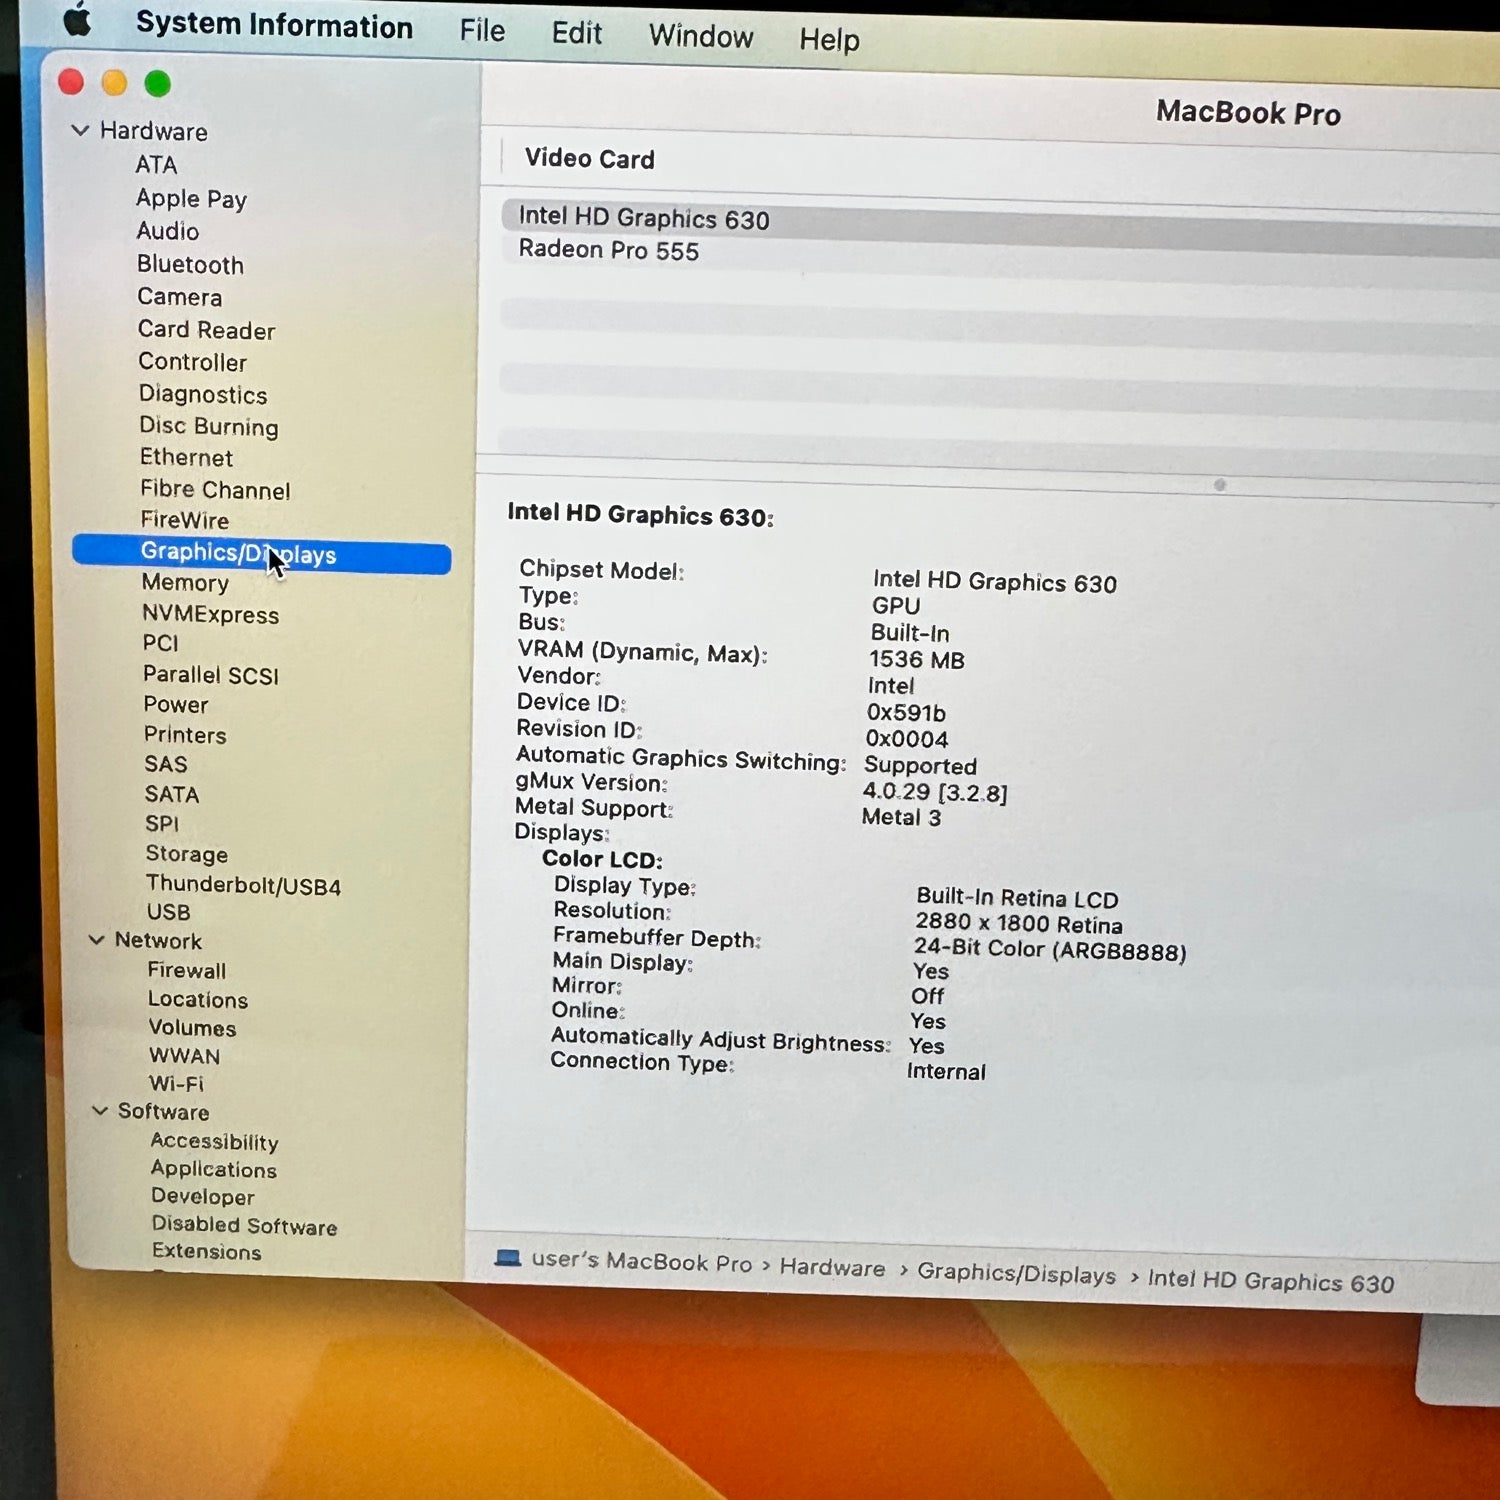Viewport: 1500px width, 1500px height.
Task: Select ATA in the sidebar
Action: pyautogui.click(x=156, y=164)
